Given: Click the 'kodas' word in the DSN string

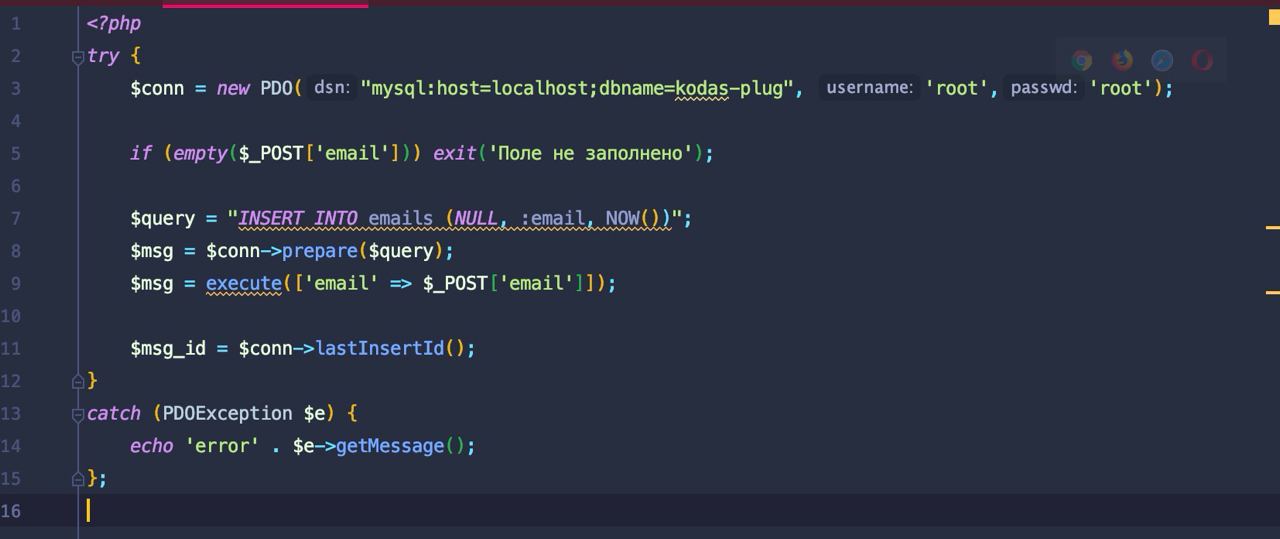Looking at the screenshot, I should point(703,88).
